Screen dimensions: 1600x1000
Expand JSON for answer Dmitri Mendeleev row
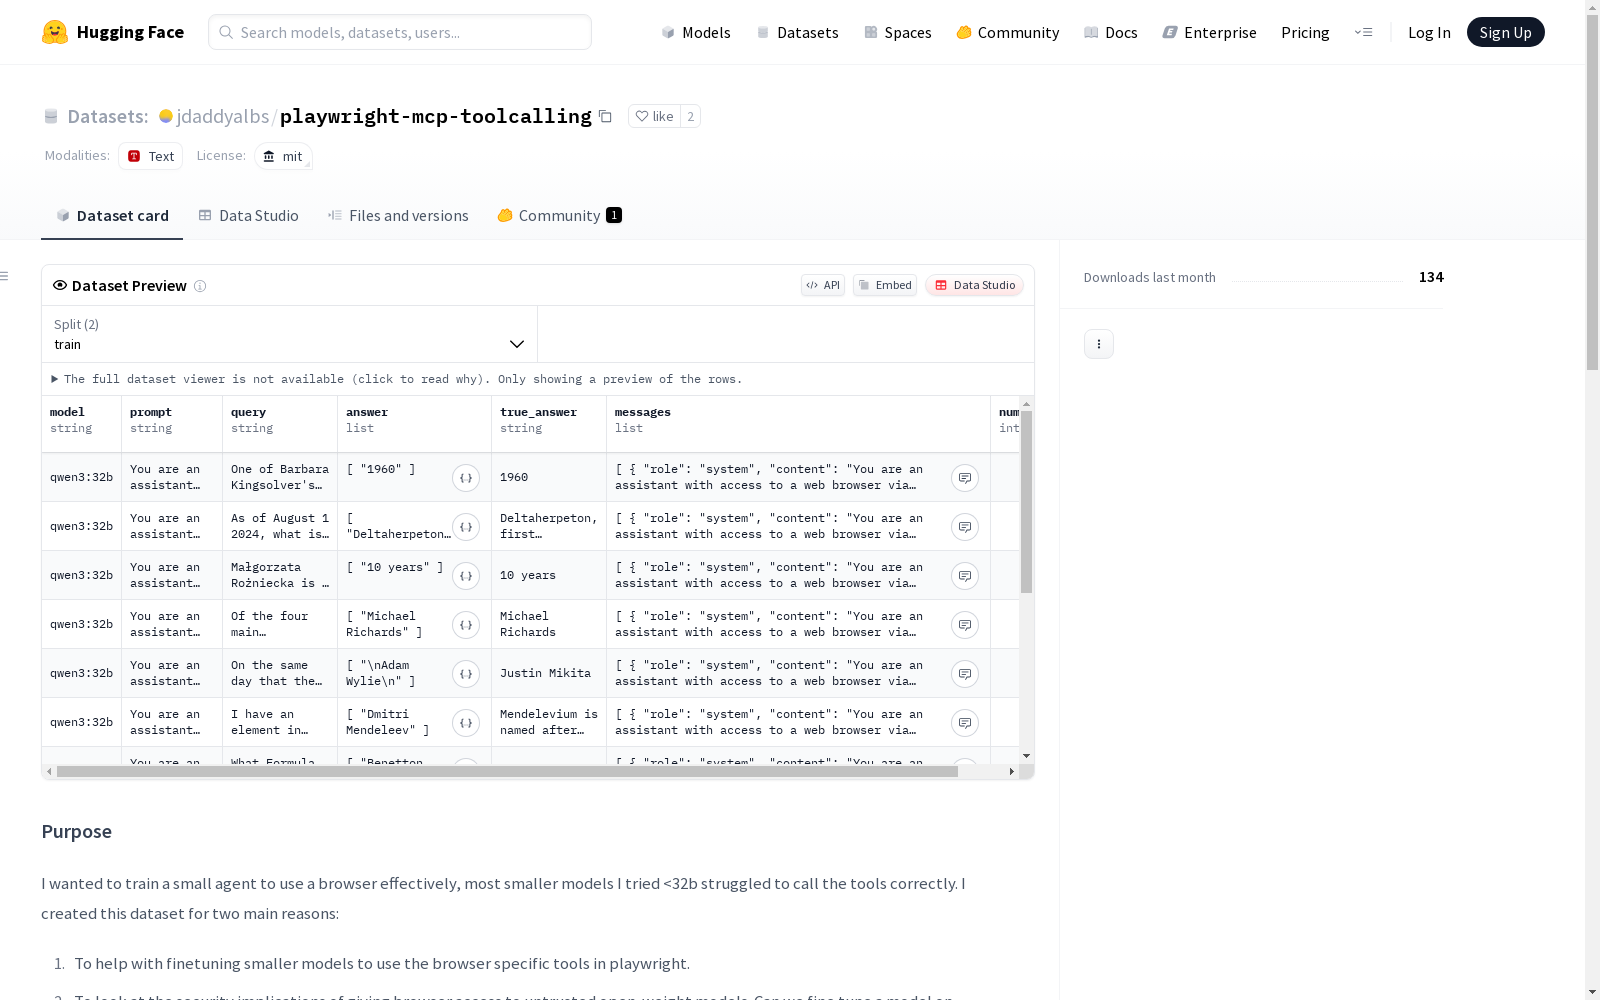466,723
